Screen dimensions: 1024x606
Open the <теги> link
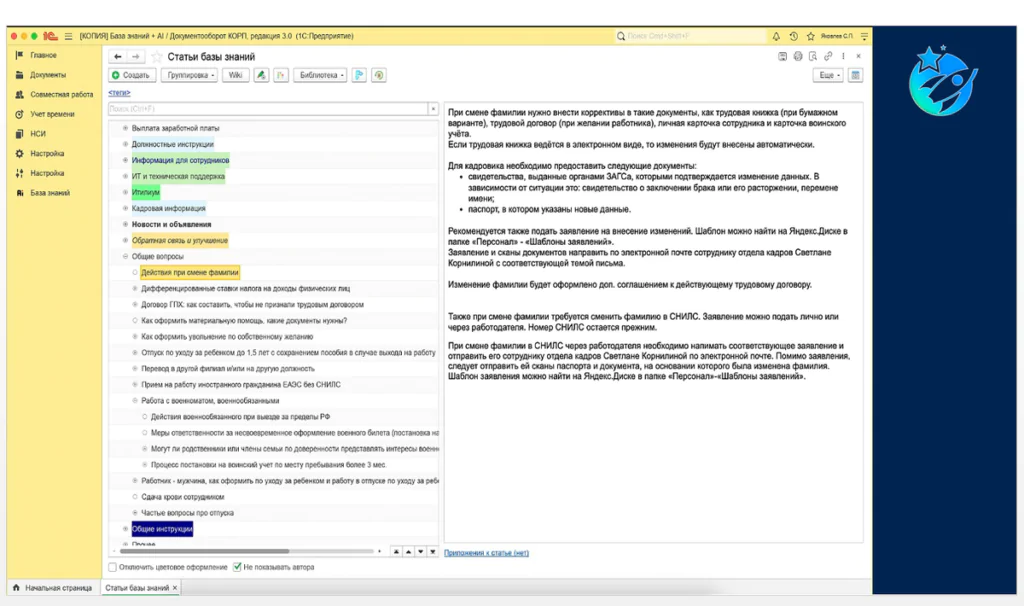point(119,93)
